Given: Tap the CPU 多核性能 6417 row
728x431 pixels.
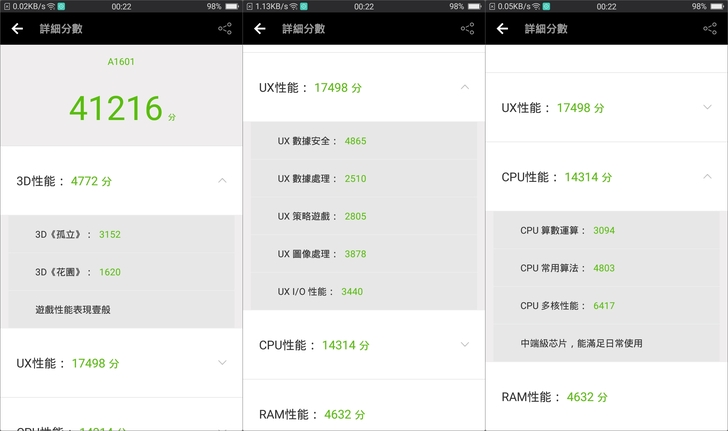Looking at the screenshot, I should coord(606,306).
